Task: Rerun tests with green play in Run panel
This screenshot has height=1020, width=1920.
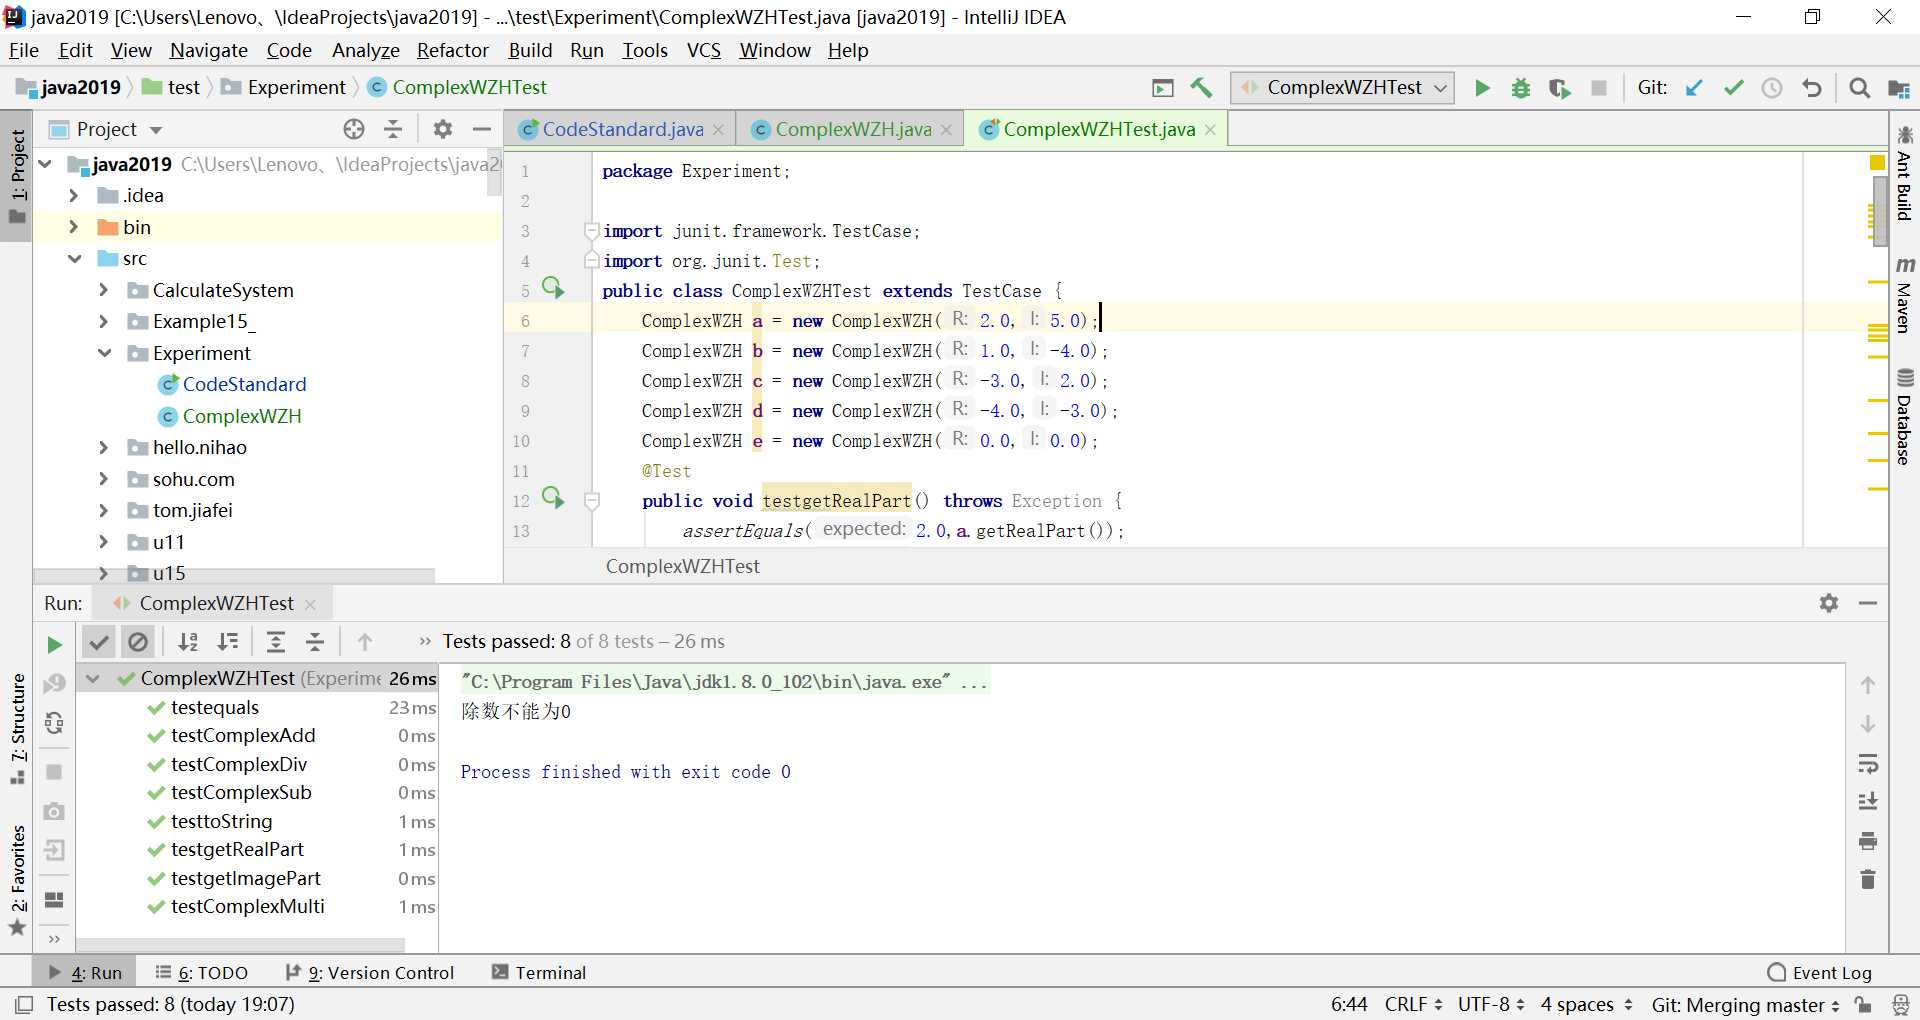Action: [55, 645]
